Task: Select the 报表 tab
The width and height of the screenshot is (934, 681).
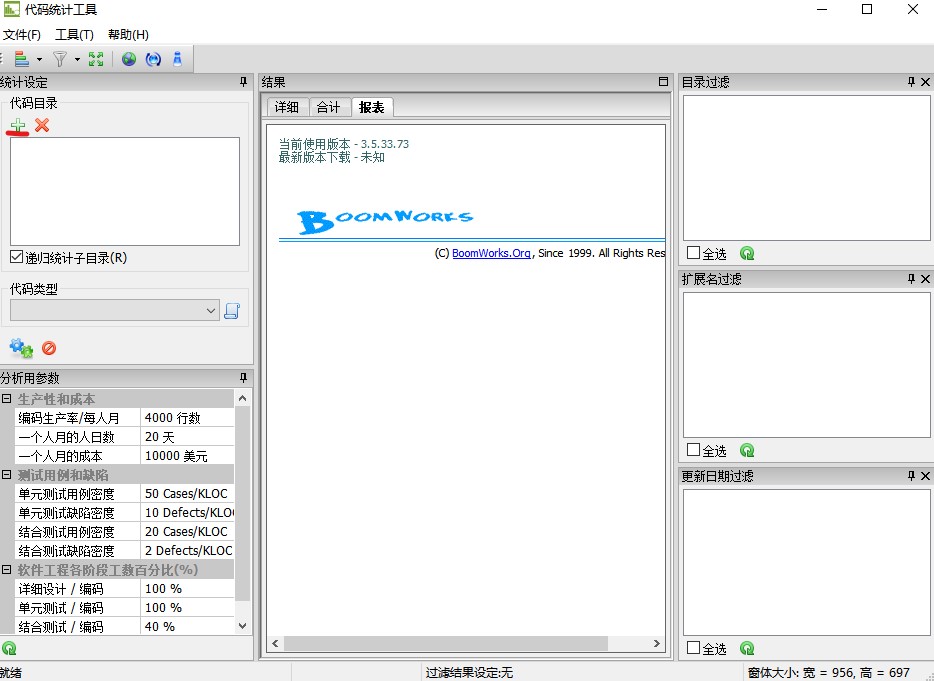Action: point(372,107)
